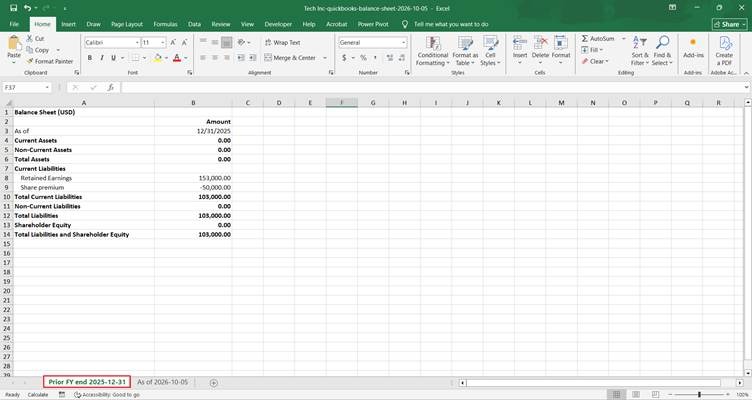Open Sort & Filter
This screenshot has width=752, height=400.
pyautogui.click(x=639, y=51)
